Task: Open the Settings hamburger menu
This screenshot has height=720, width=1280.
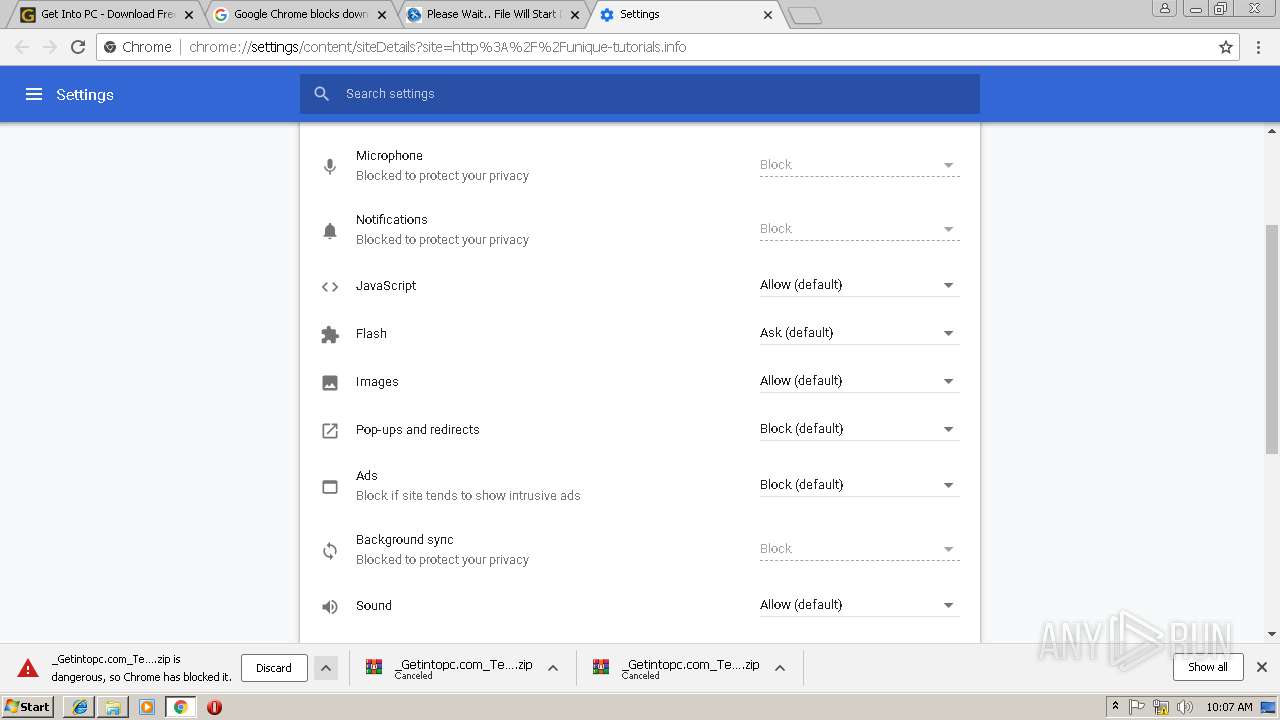Action: 34,94
